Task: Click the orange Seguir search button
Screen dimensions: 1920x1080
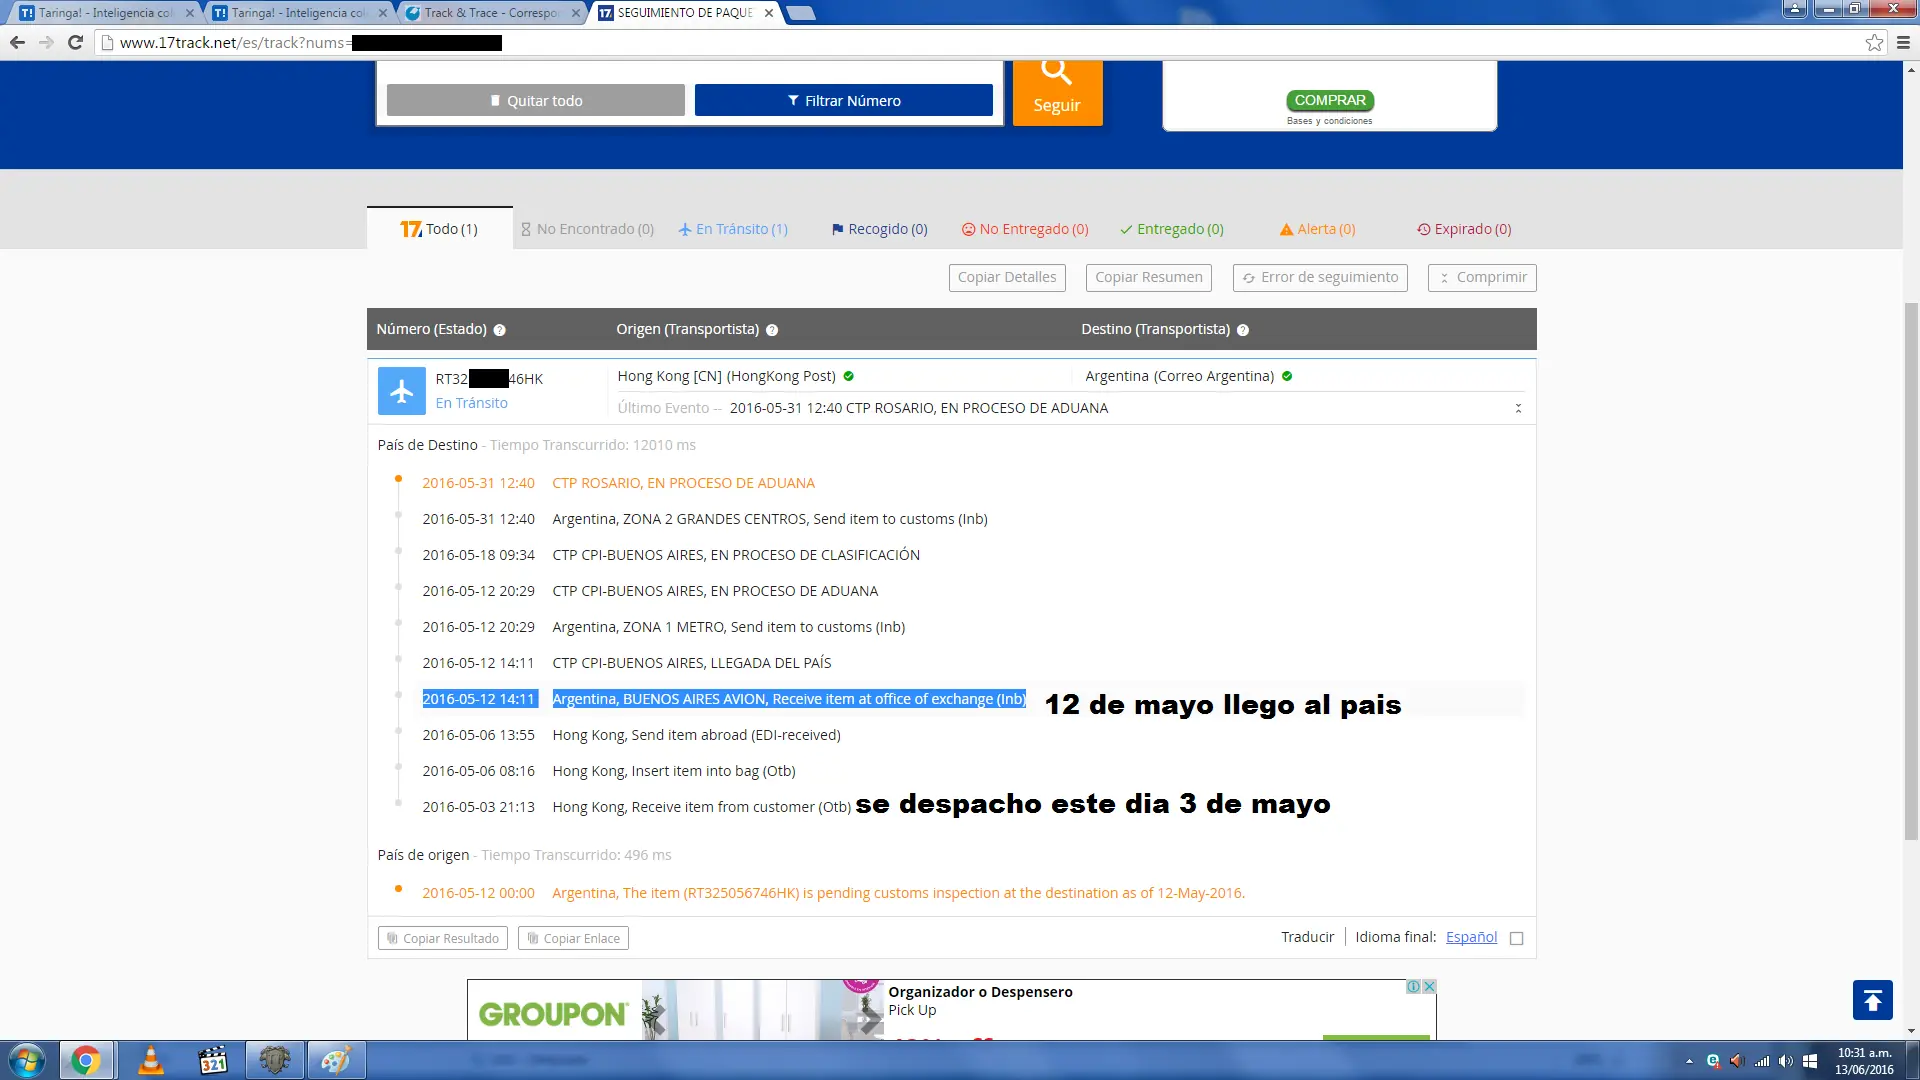Action: tap(1057, 92)
